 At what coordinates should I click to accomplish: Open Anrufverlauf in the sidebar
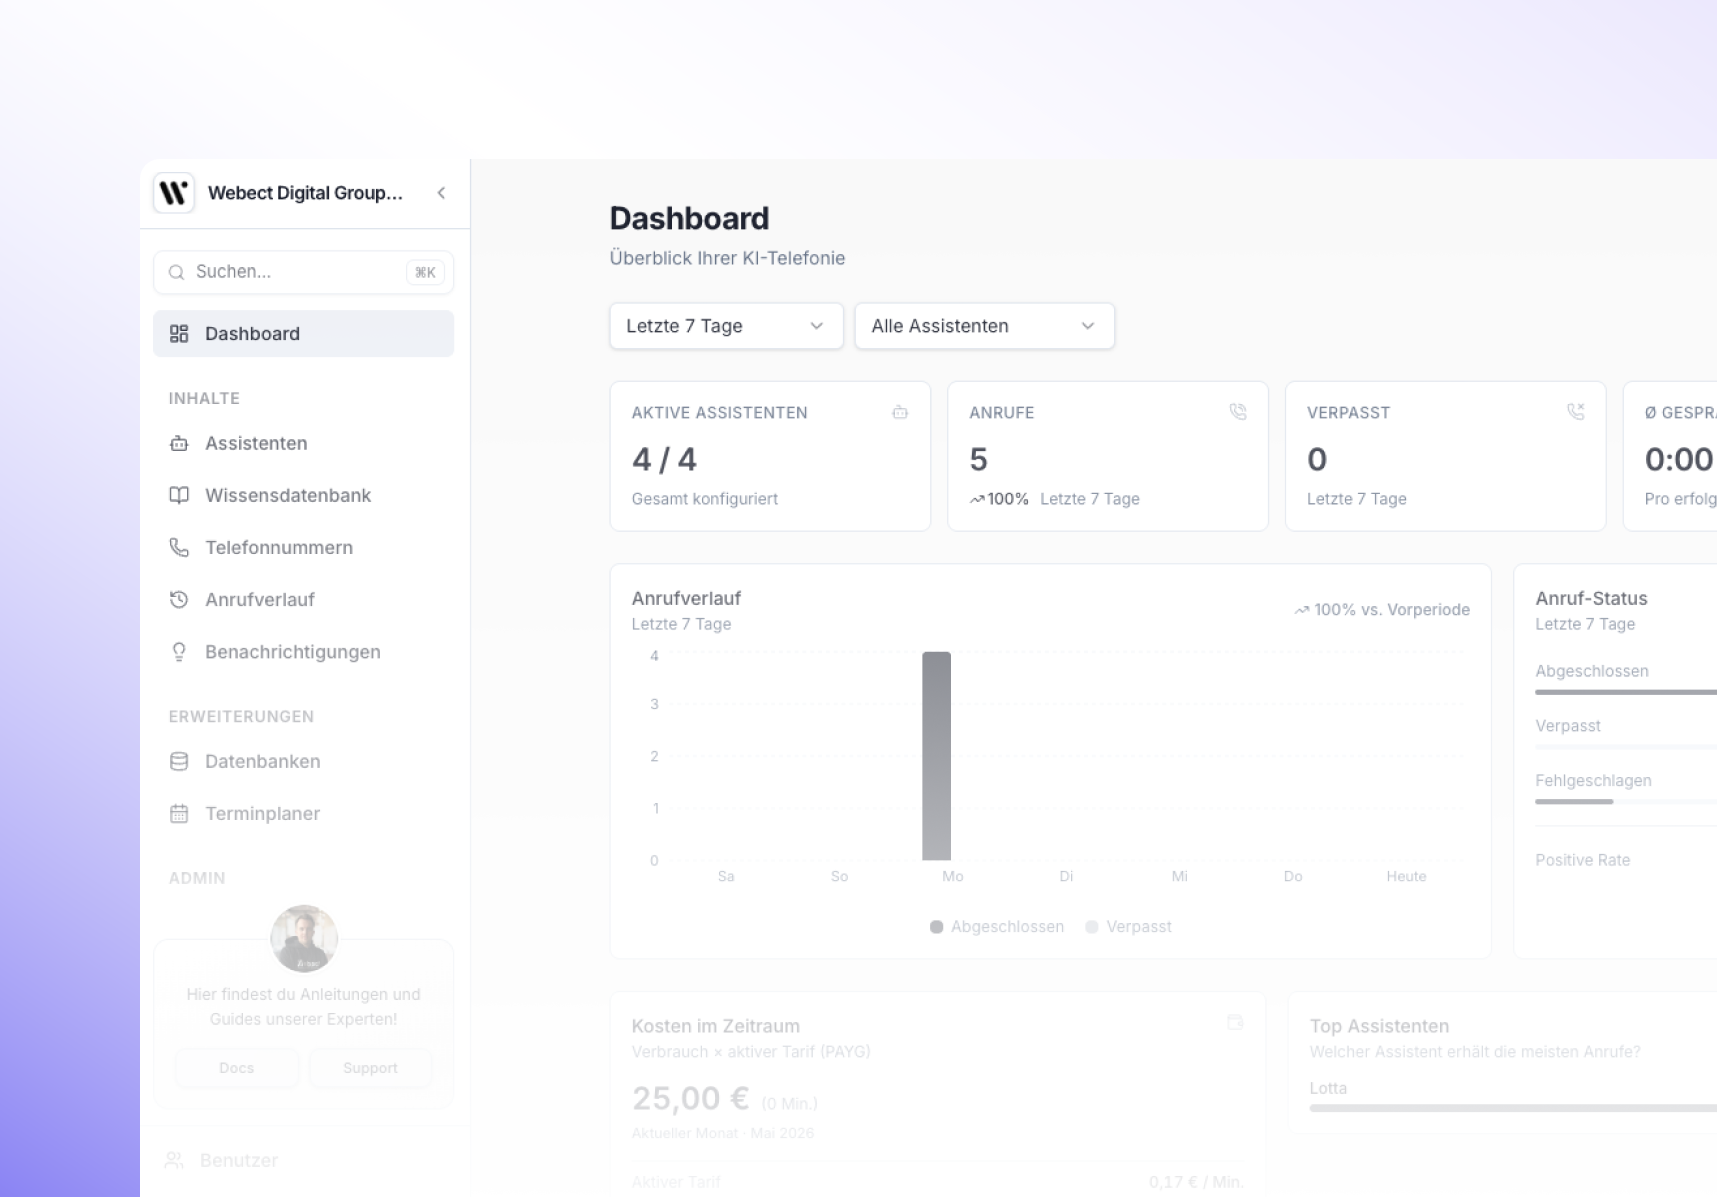click(x=303, y=599)
